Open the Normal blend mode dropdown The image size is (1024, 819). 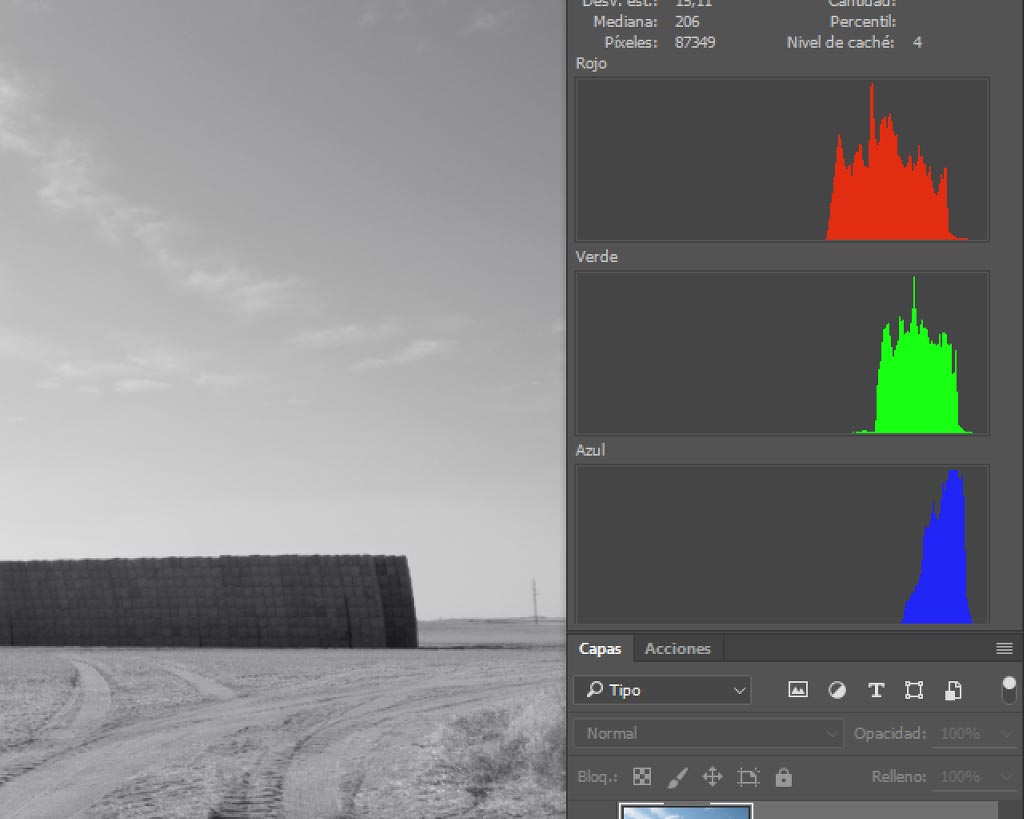[x=708, y=733]
